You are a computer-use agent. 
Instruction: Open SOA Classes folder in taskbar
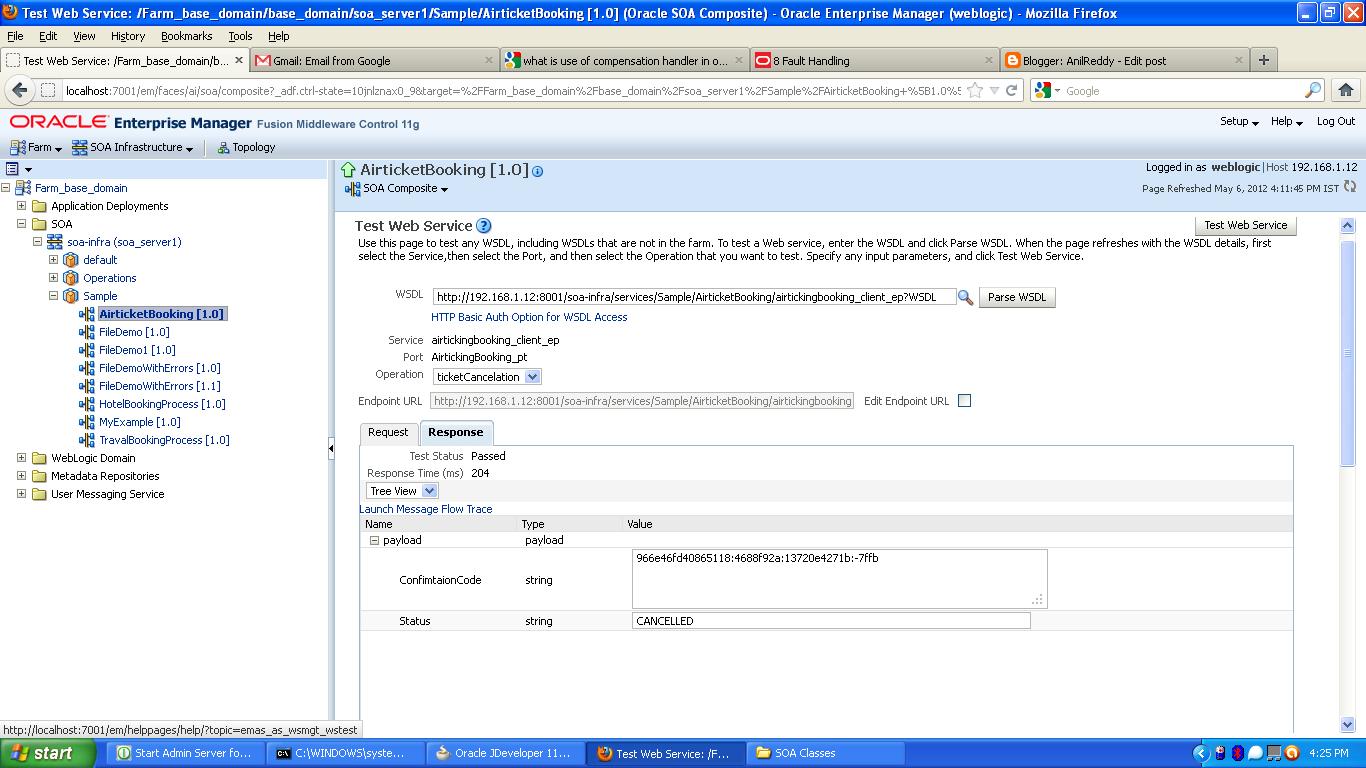pyautogui.click(x=825, y=753)
